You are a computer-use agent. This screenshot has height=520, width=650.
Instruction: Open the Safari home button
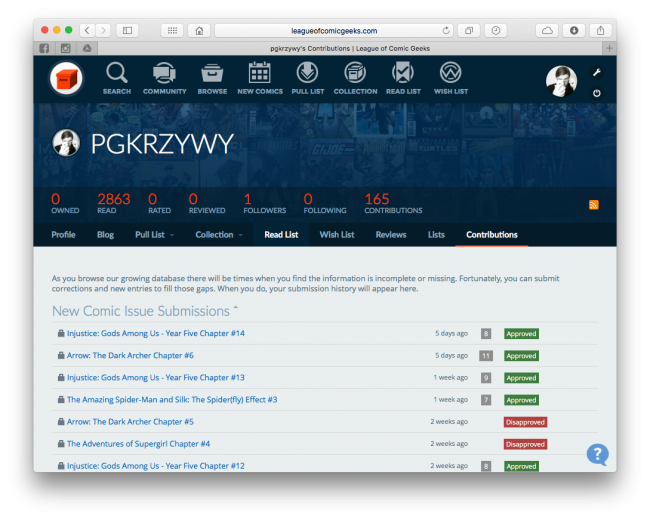[199, 31]
